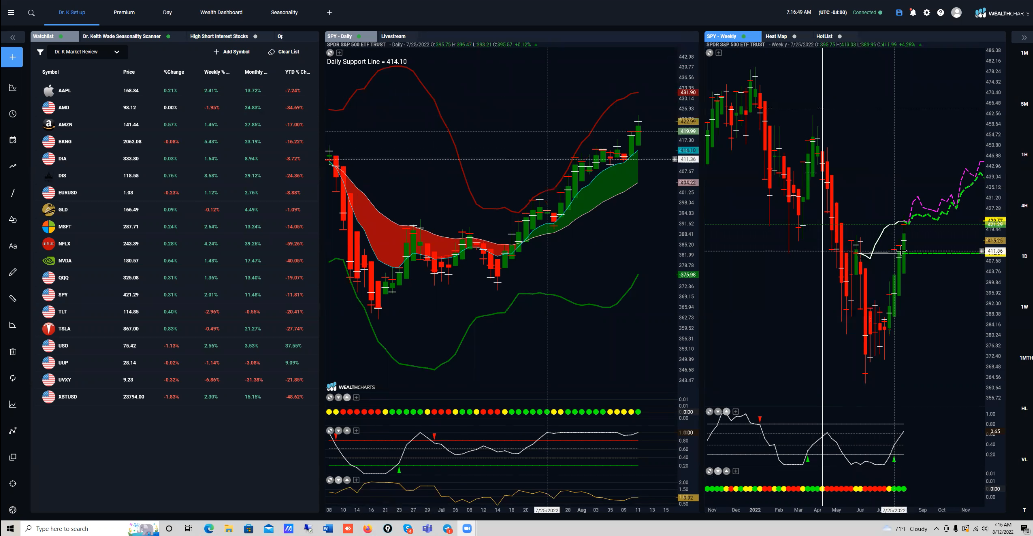Sort watchlist by %Change column header

[174, 72]
